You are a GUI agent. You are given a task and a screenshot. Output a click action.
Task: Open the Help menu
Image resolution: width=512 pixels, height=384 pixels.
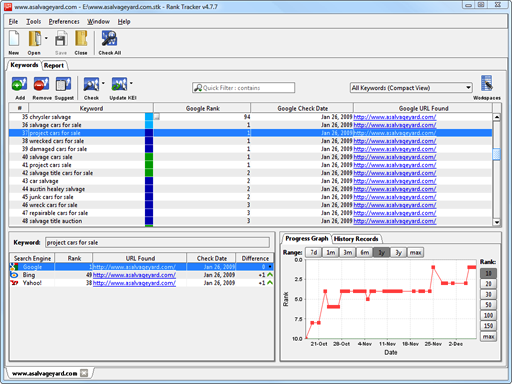point(124,22)
